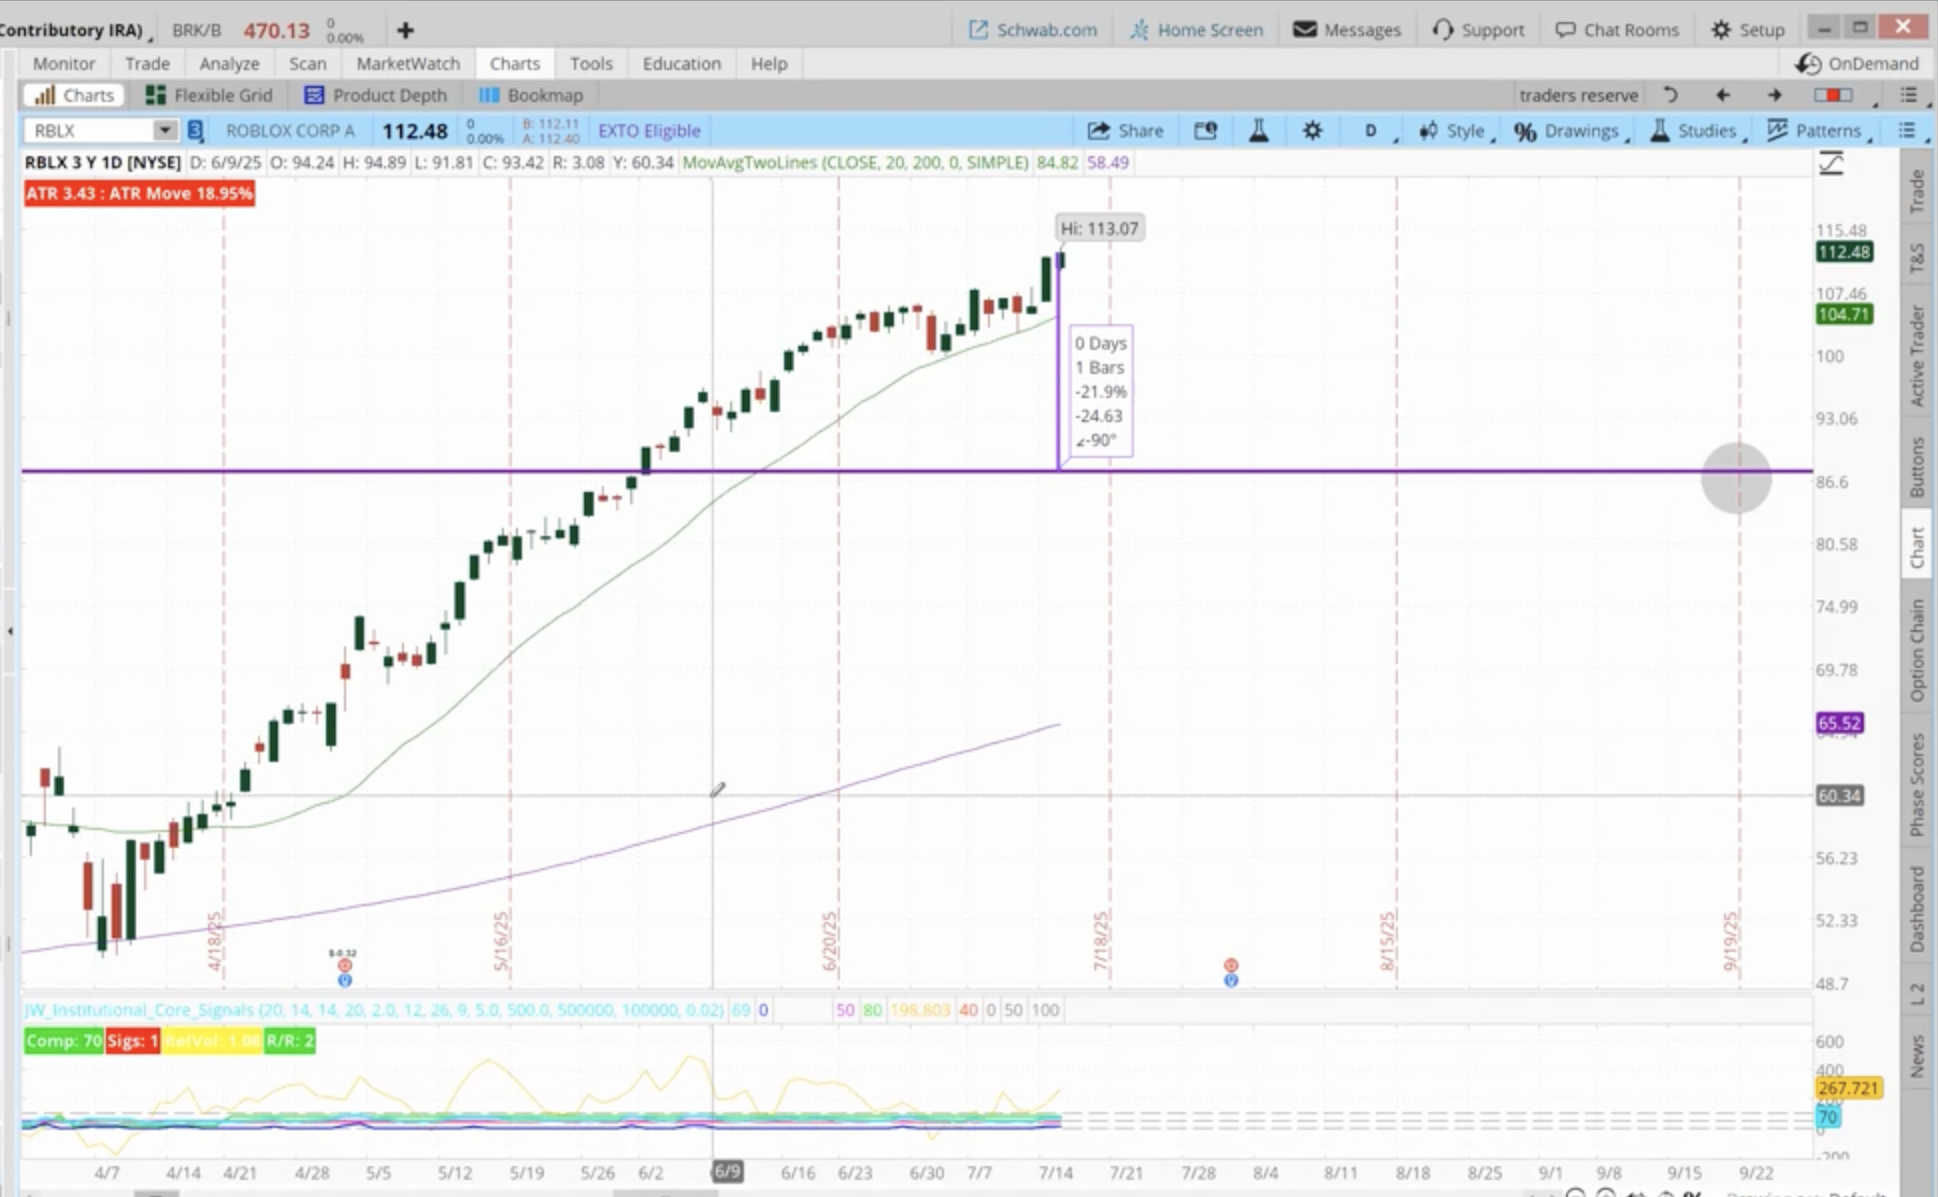
Task: Open the Help tab
Action: [769, 63]
